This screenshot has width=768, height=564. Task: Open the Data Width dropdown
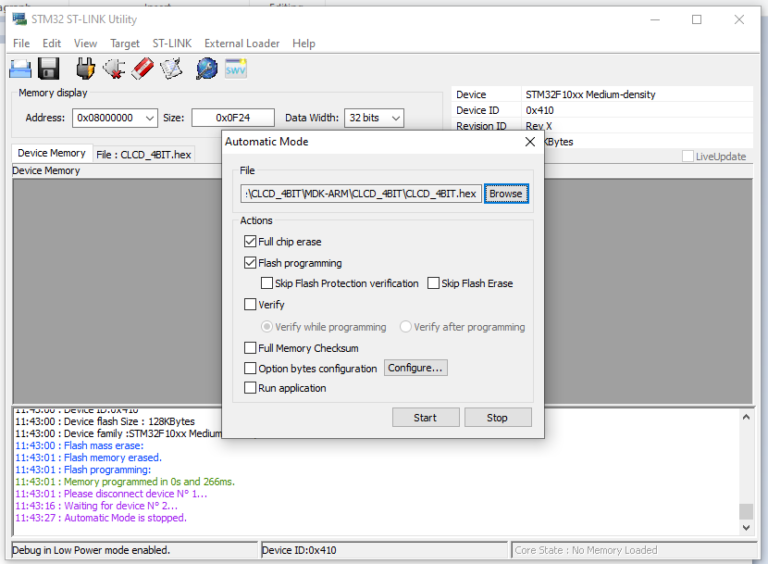(x=395, y=118)
